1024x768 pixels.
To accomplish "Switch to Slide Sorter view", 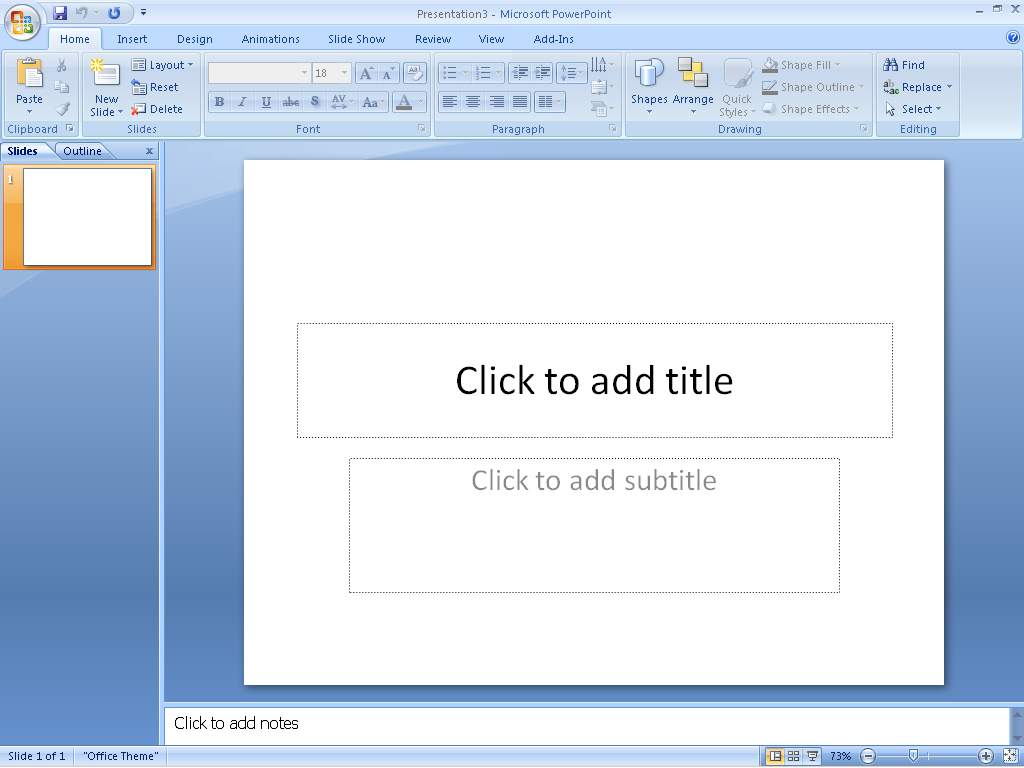I will [x=793, y=756].
